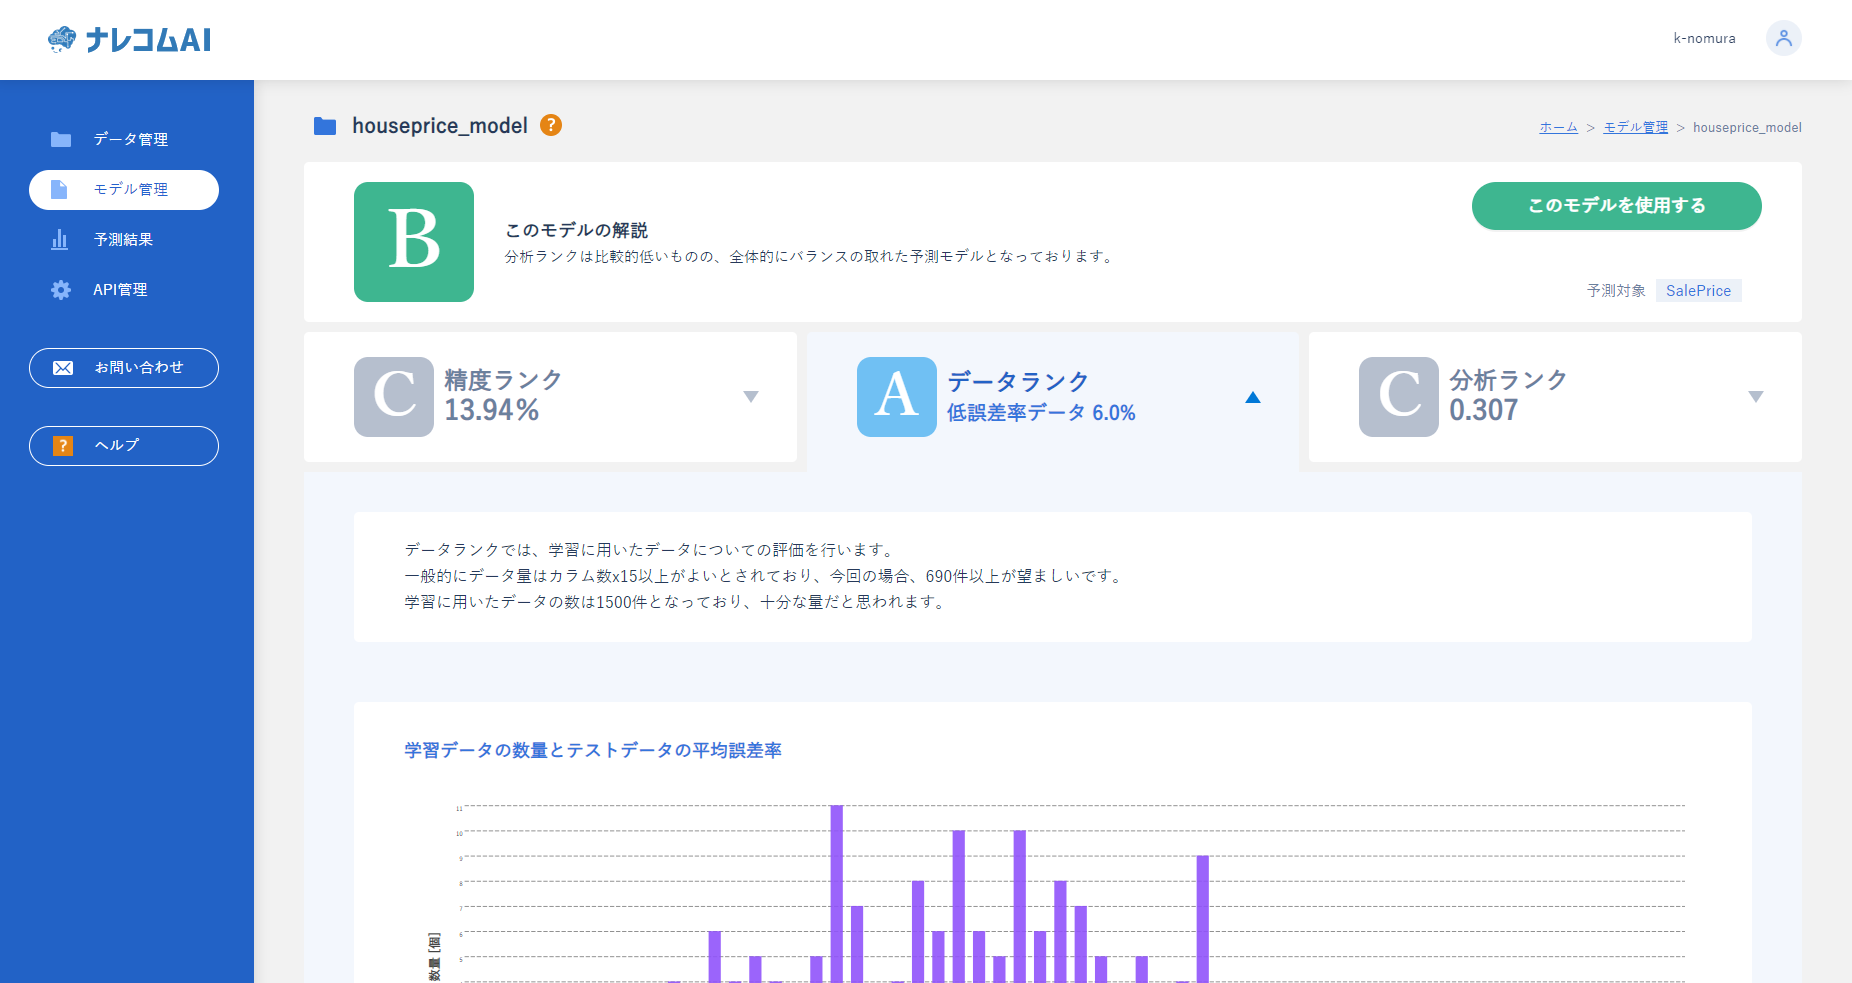
Task: Click the houseprice_model breadcrumb text
Action: click(1747, 127)
